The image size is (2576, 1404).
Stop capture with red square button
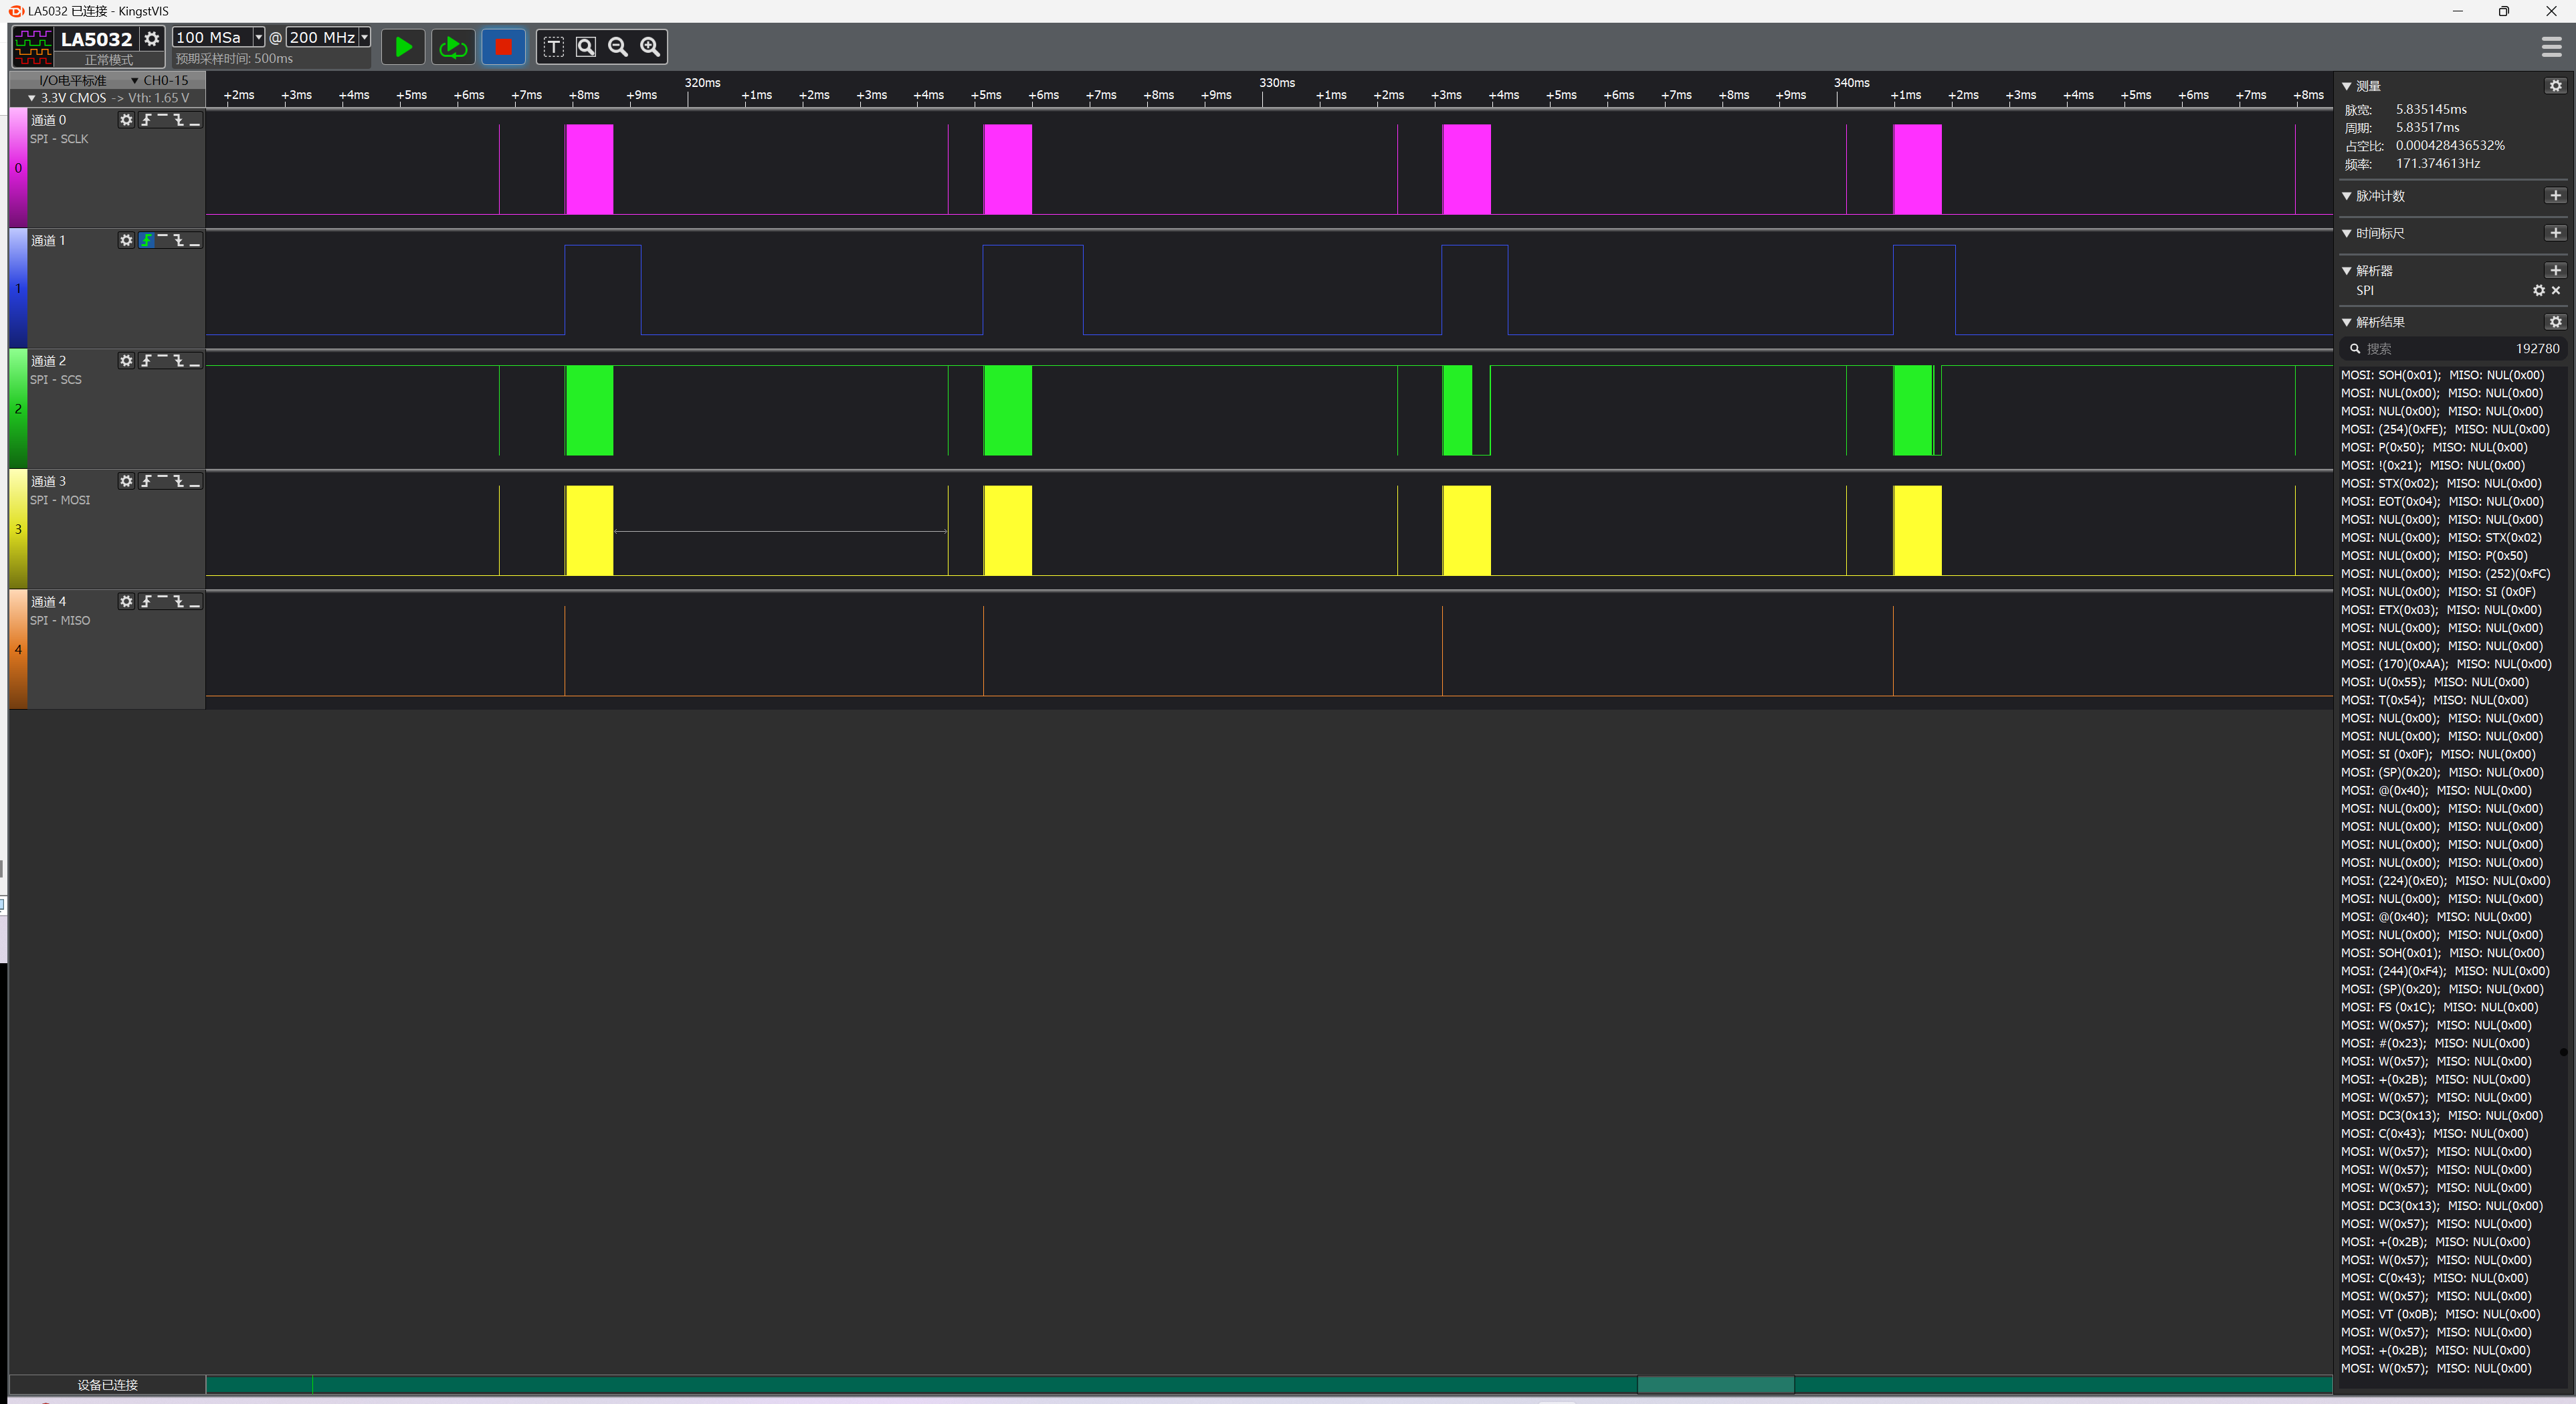(x=503, y=47)
